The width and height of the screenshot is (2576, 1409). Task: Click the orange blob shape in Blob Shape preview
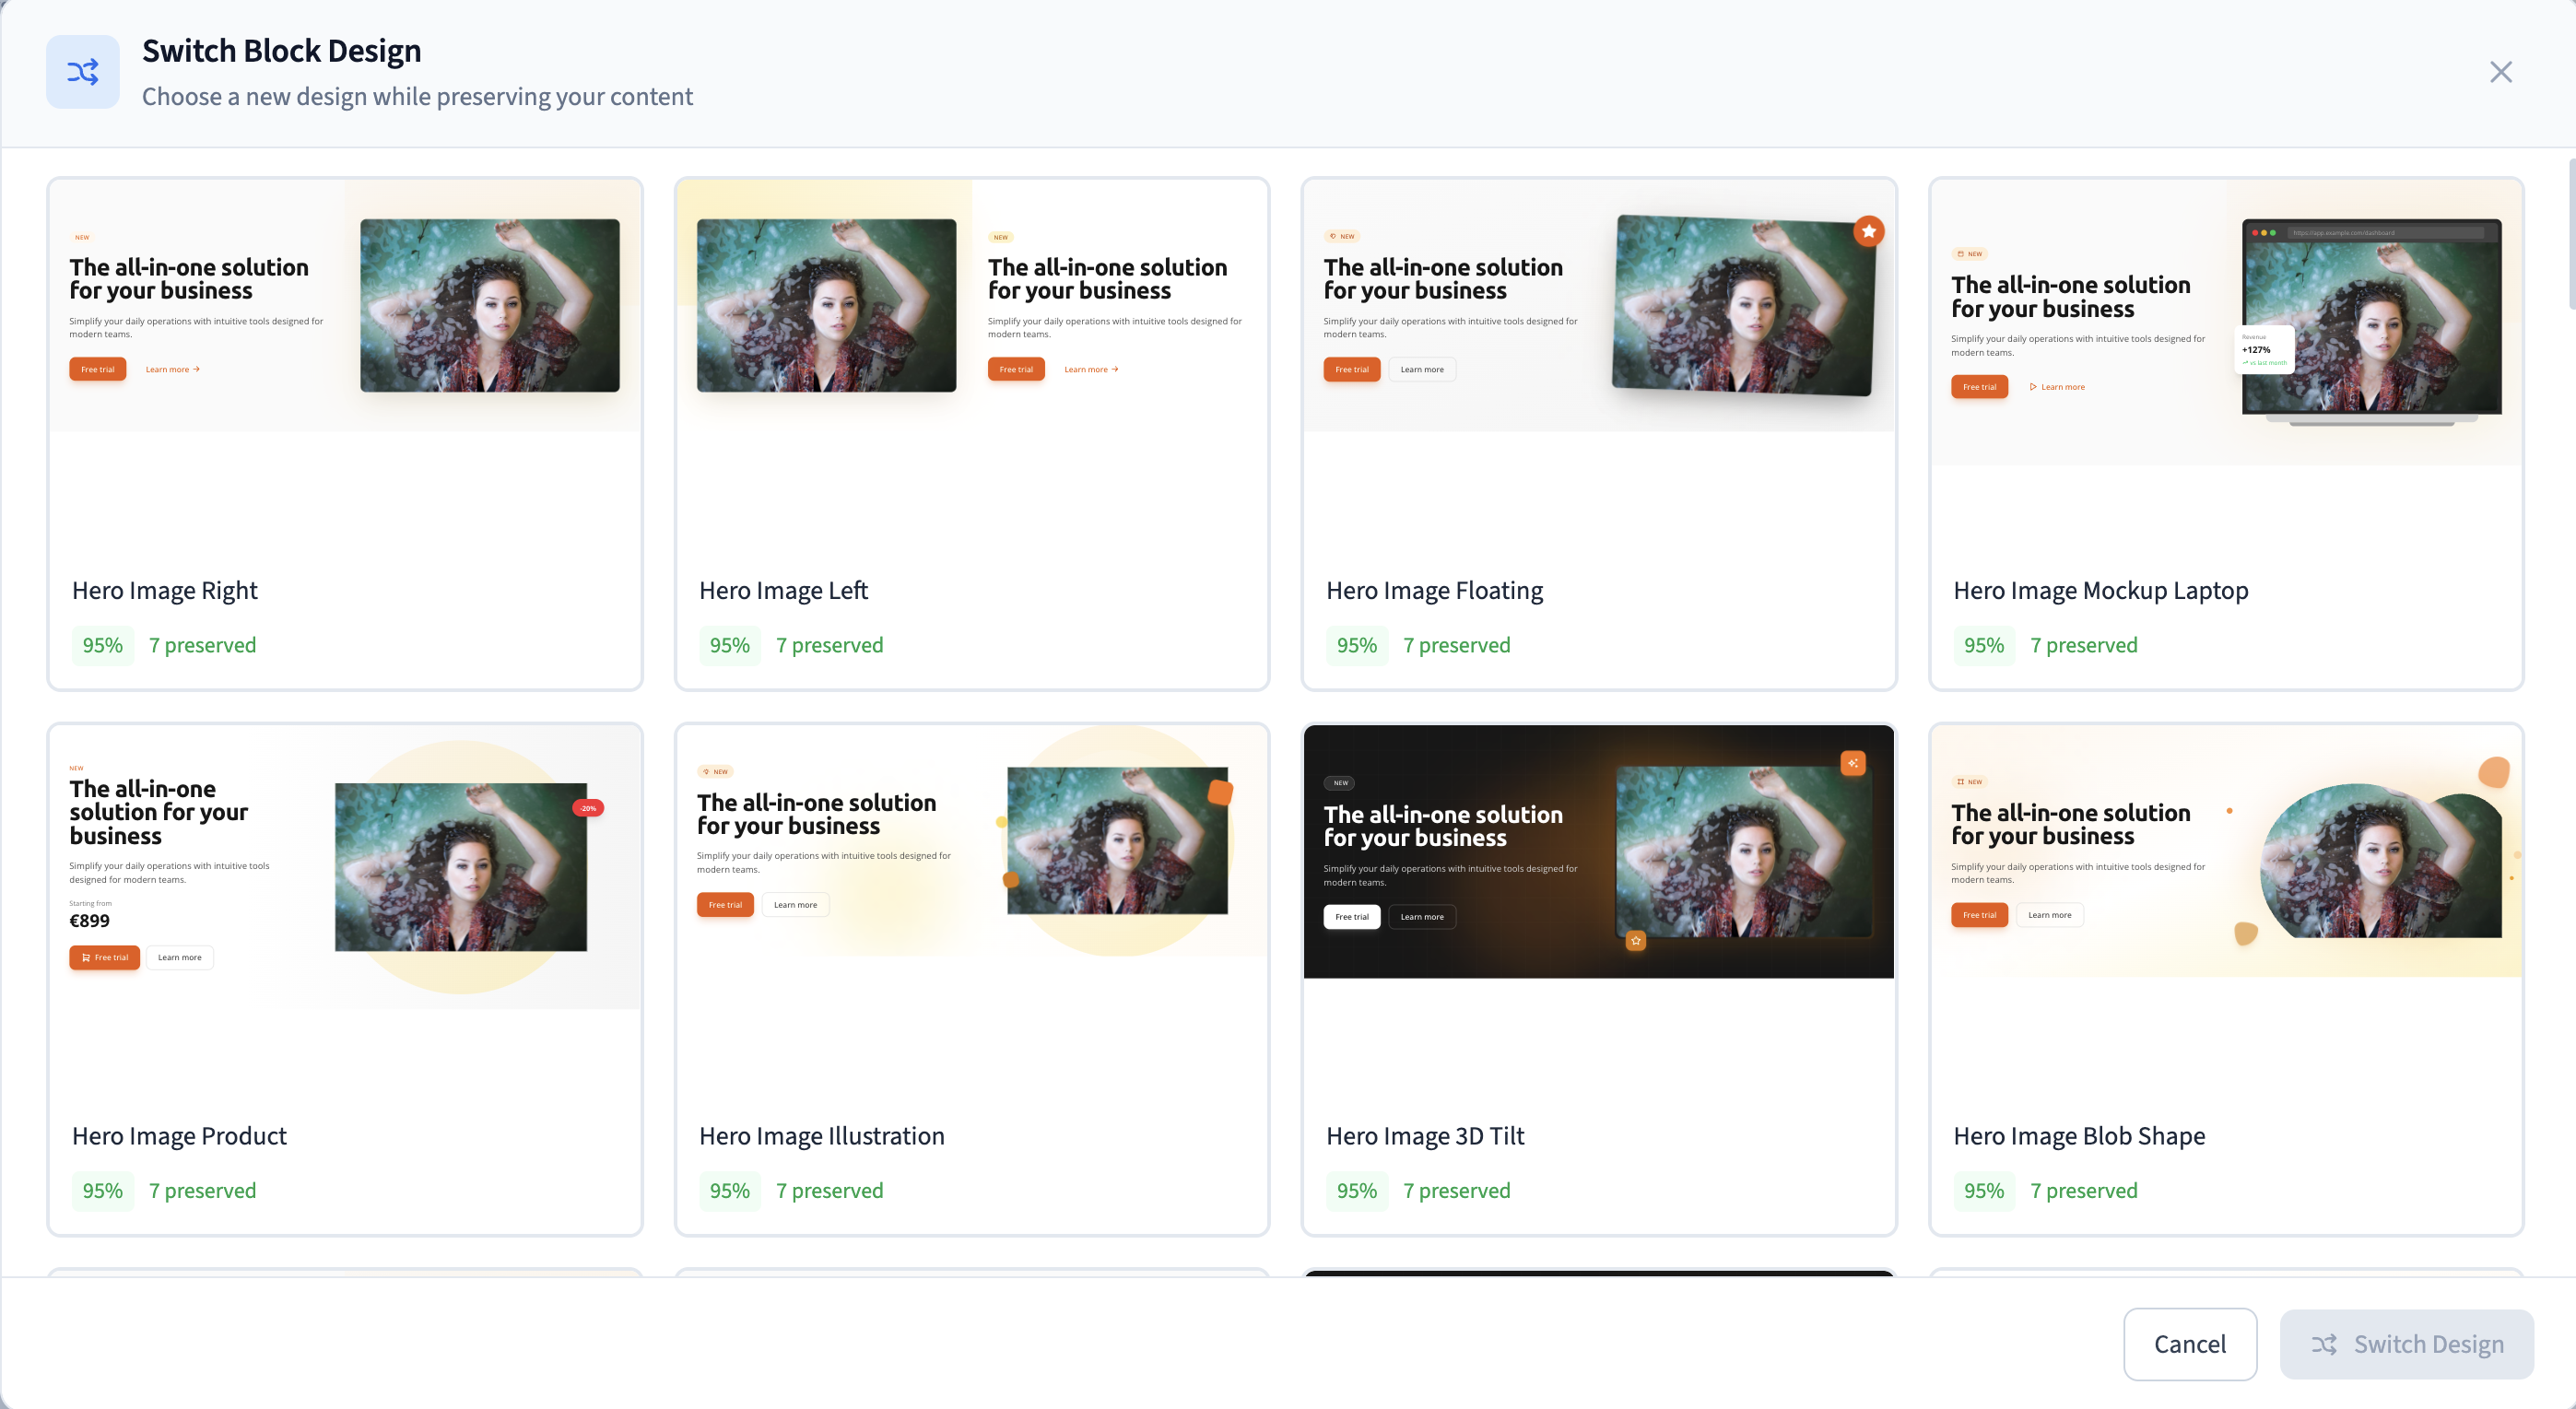[2493, 772]
